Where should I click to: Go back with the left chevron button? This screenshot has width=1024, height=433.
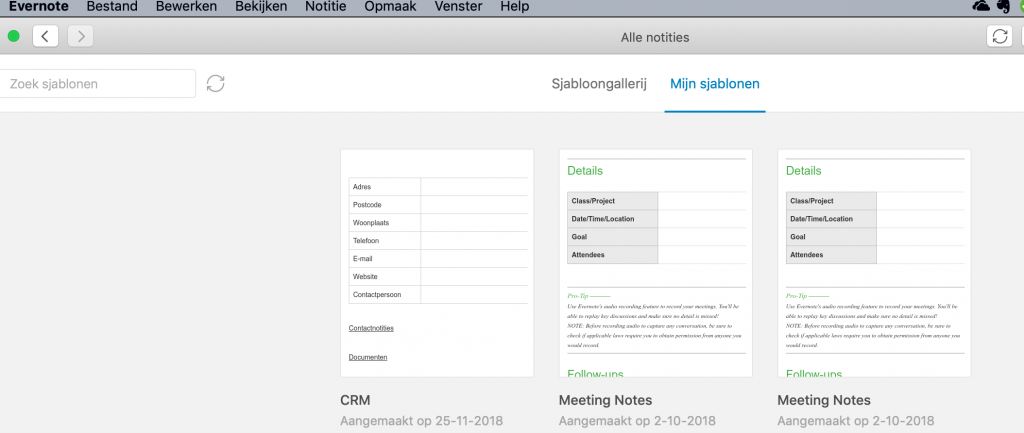click(45, 36)
